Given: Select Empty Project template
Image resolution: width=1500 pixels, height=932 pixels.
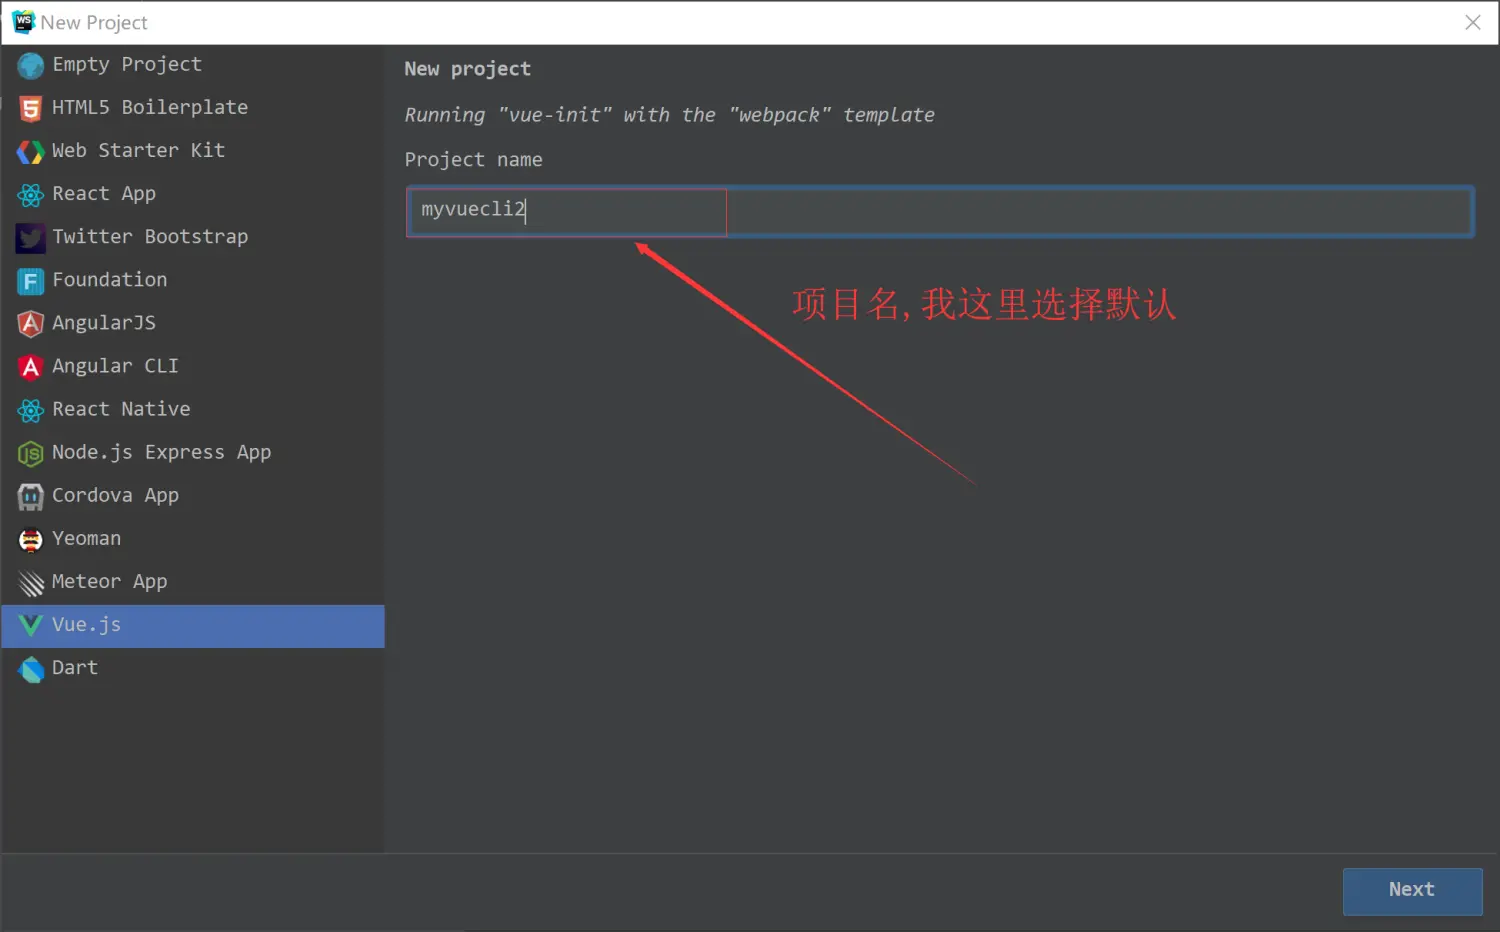Looking at the screenshot, I should click(192, 65).
